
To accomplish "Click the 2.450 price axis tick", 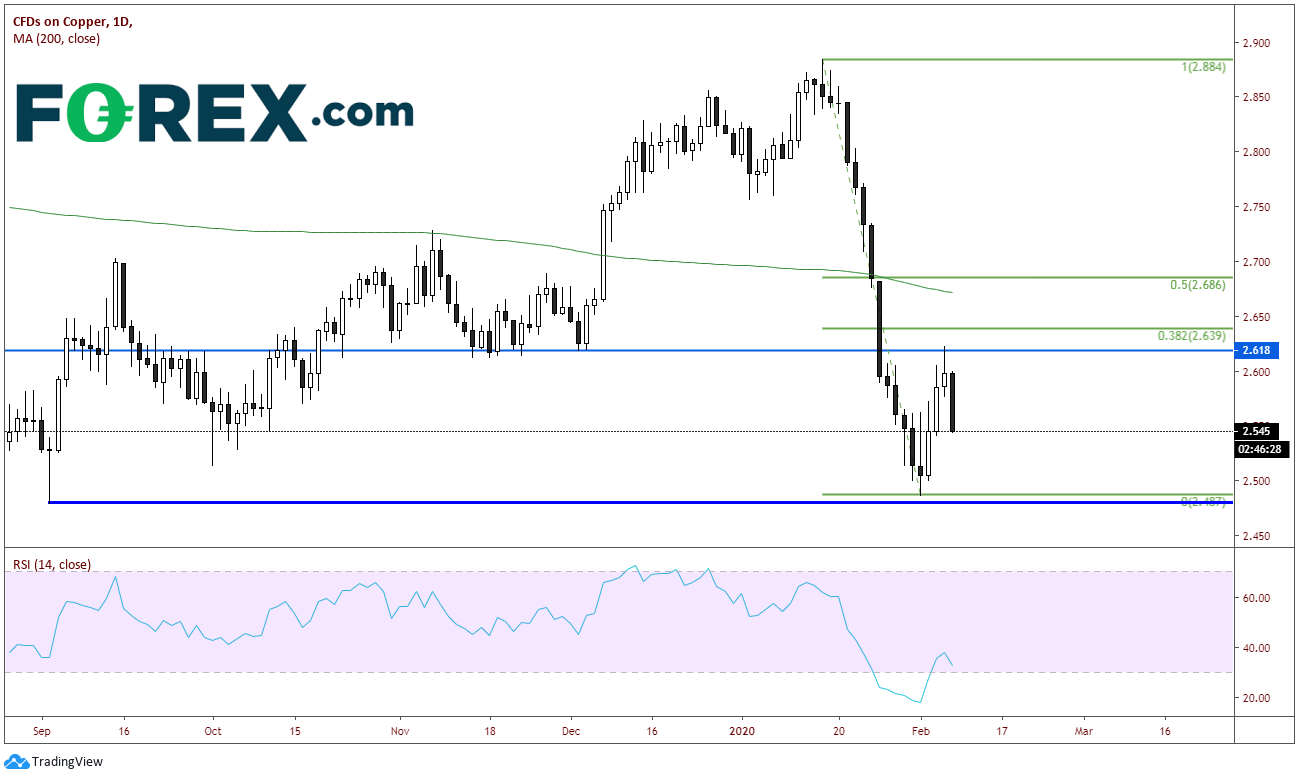I will 1256,536.
